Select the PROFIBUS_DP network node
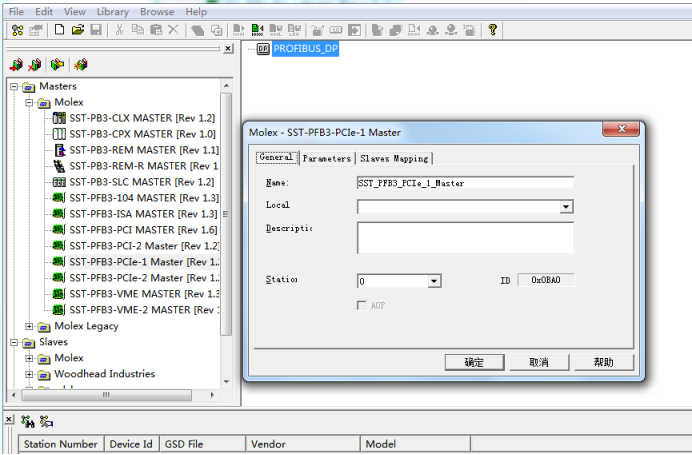Screen dimensions: 692x455 click(x=305, y=49)
